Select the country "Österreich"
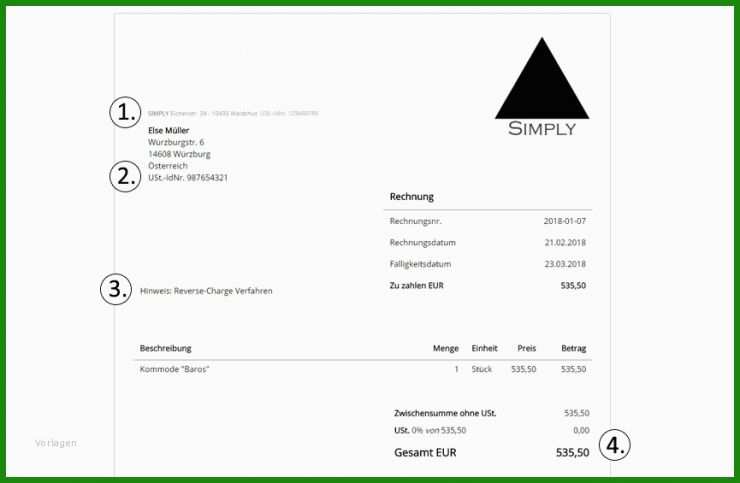 point(168,166)
